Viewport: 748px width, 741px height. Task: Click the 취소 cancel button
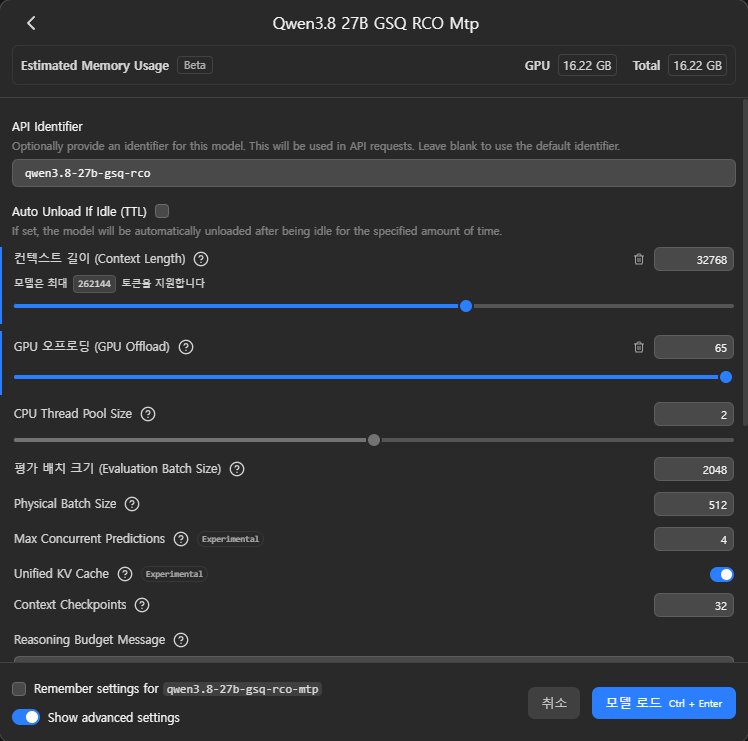click(554, 703)
